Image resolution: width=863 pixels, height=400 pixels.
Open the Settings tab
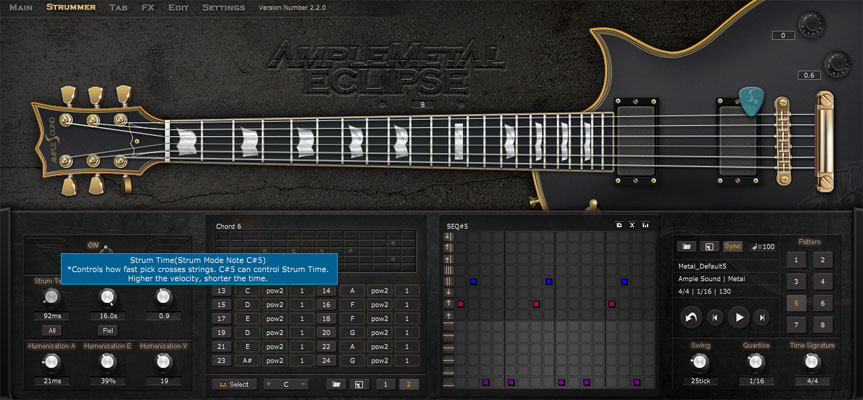click(223, 8)
